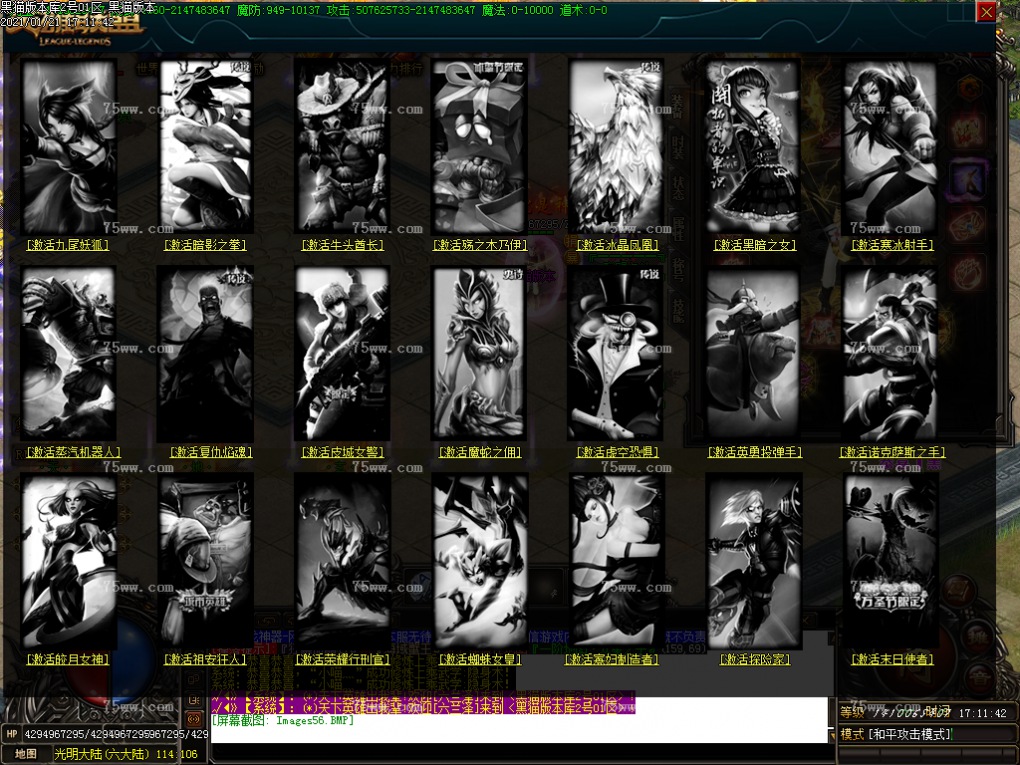The width and height of the screenshot is (1020, 765).
Task: Select the 激活皎月女神 link
Action: tap(68, 659)
